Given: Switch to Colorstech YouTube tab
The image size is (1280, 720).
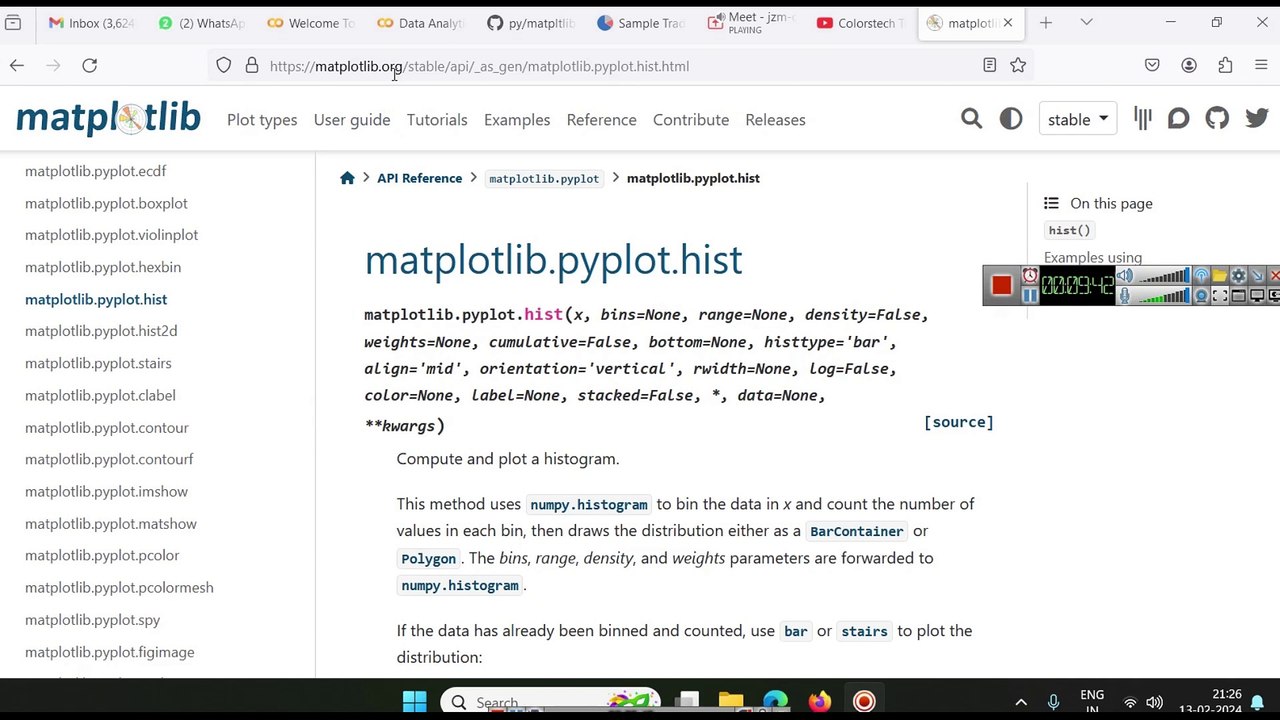Looking at the screenshot, I should (x=861, y=22).
